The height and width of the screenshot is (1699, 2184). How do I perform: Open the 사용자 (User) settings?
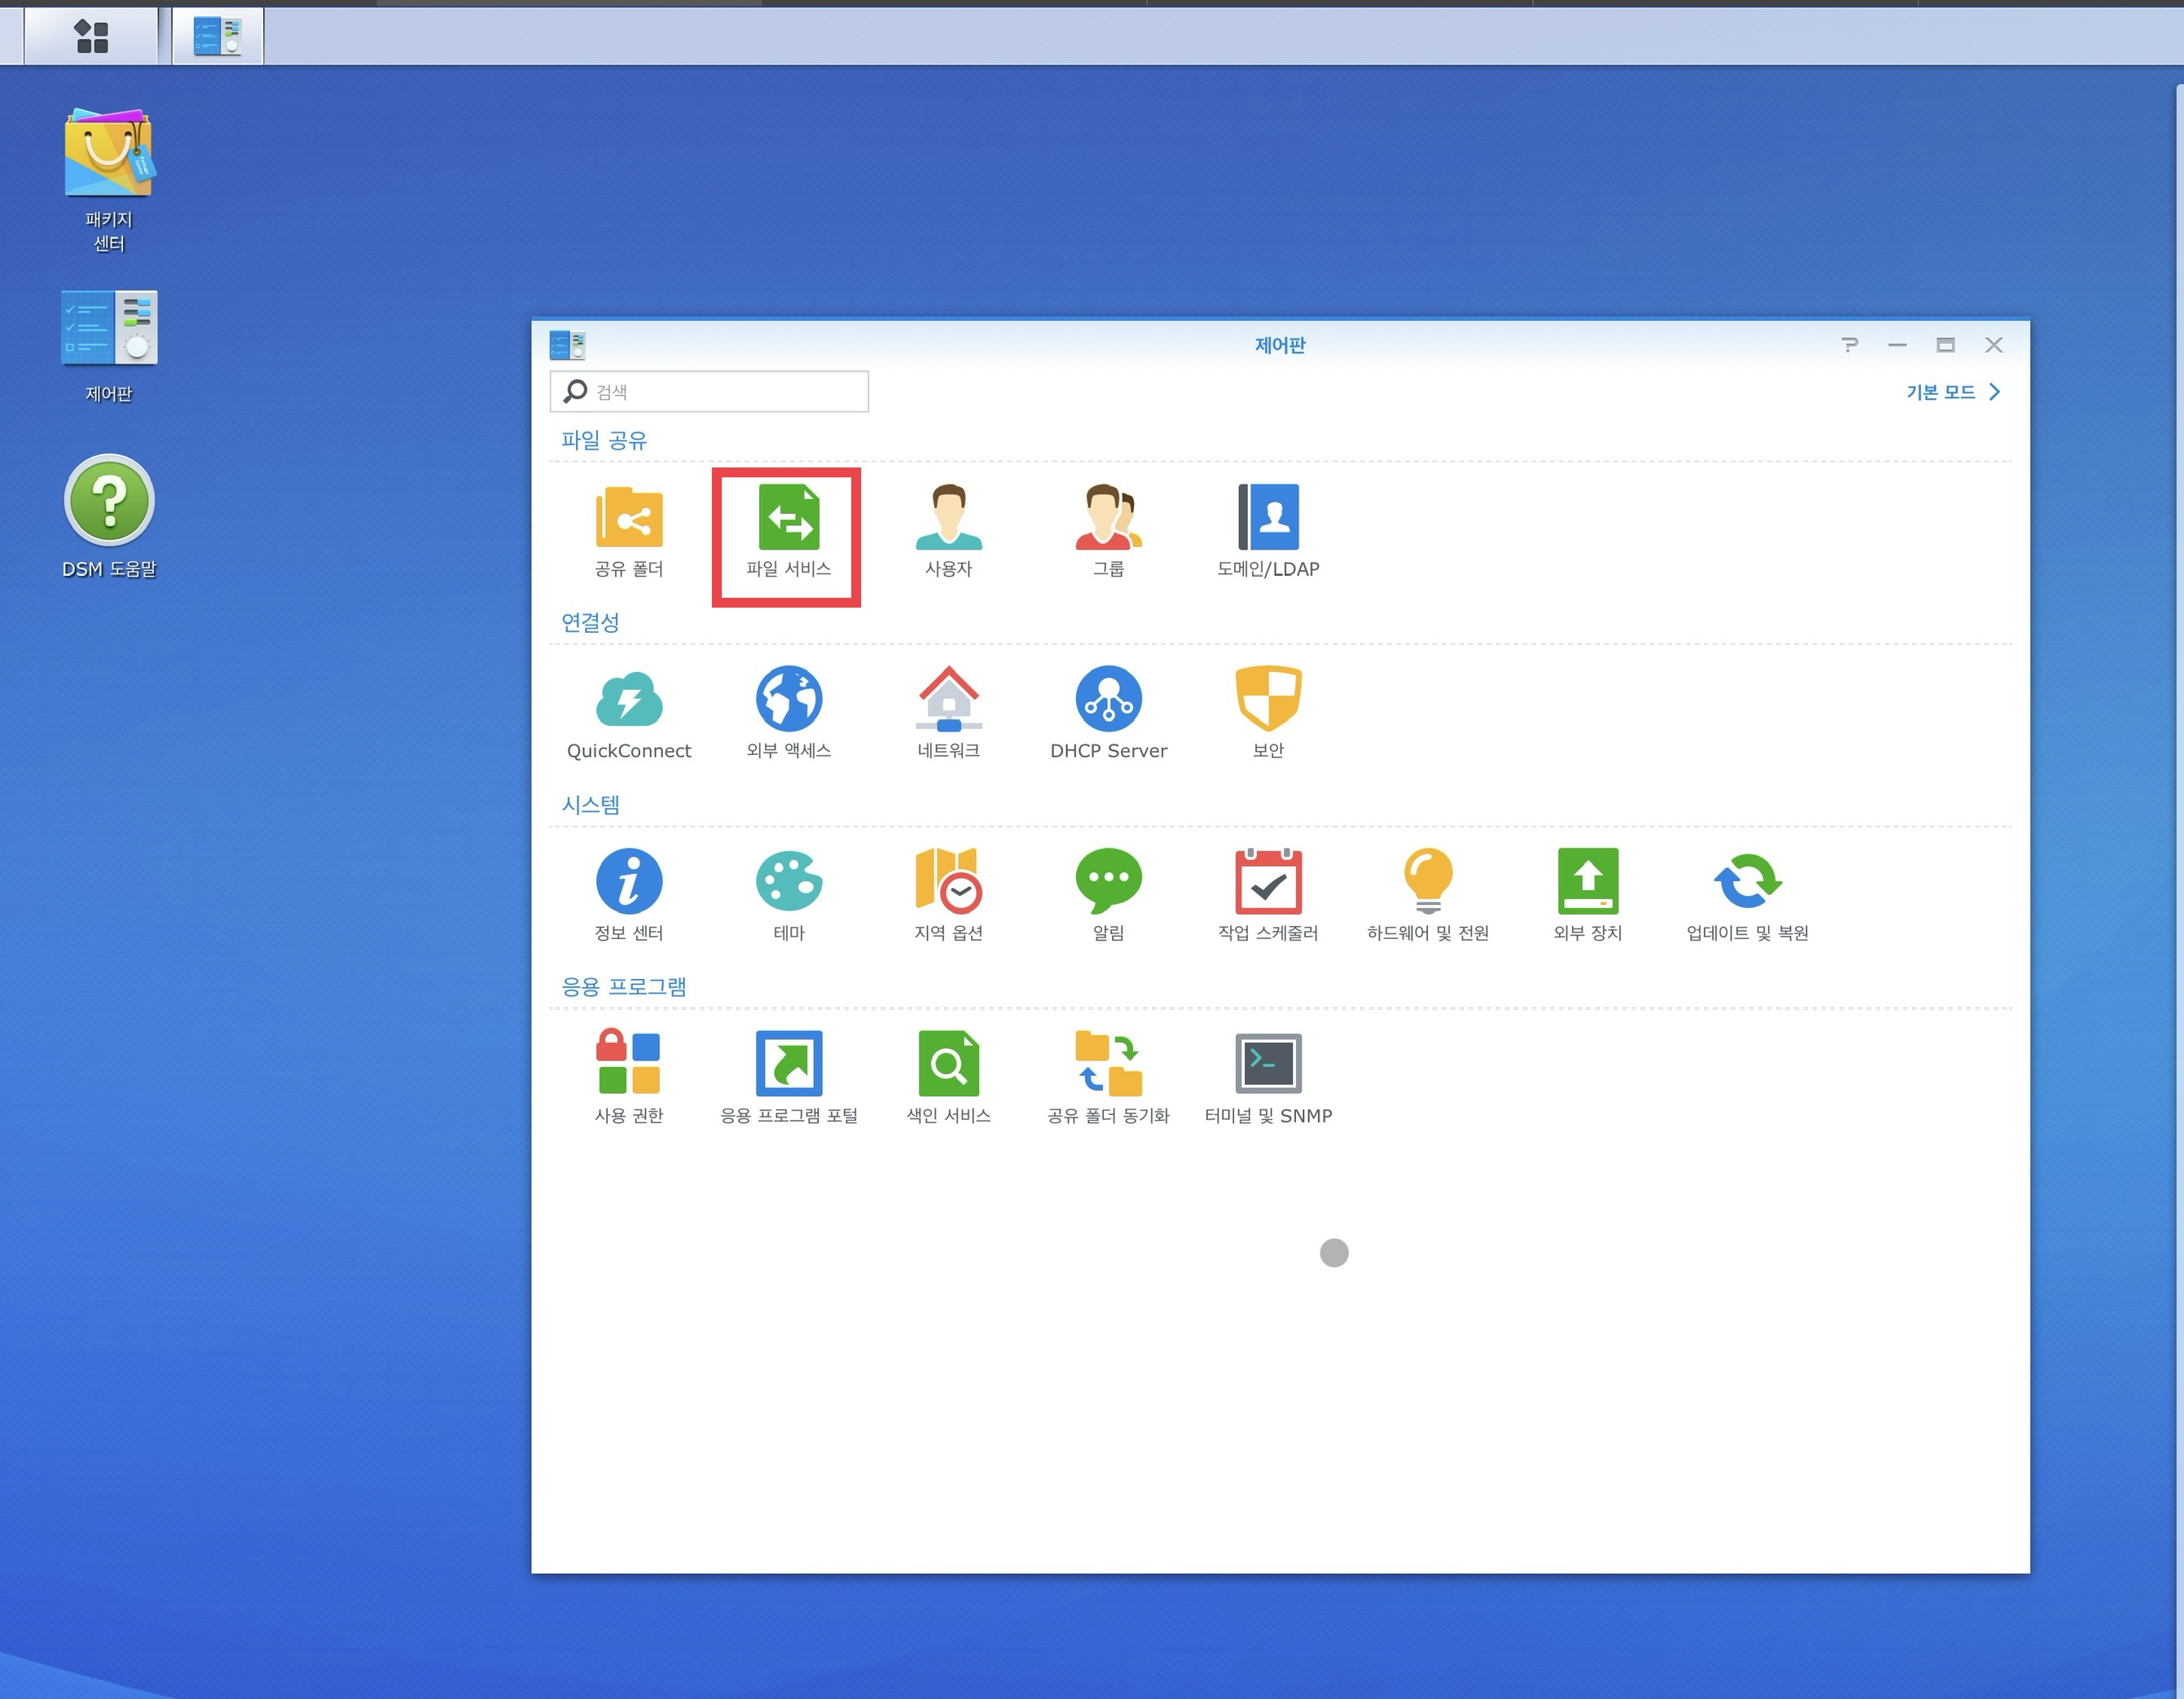pyautogui.click(x=948, y=532)
